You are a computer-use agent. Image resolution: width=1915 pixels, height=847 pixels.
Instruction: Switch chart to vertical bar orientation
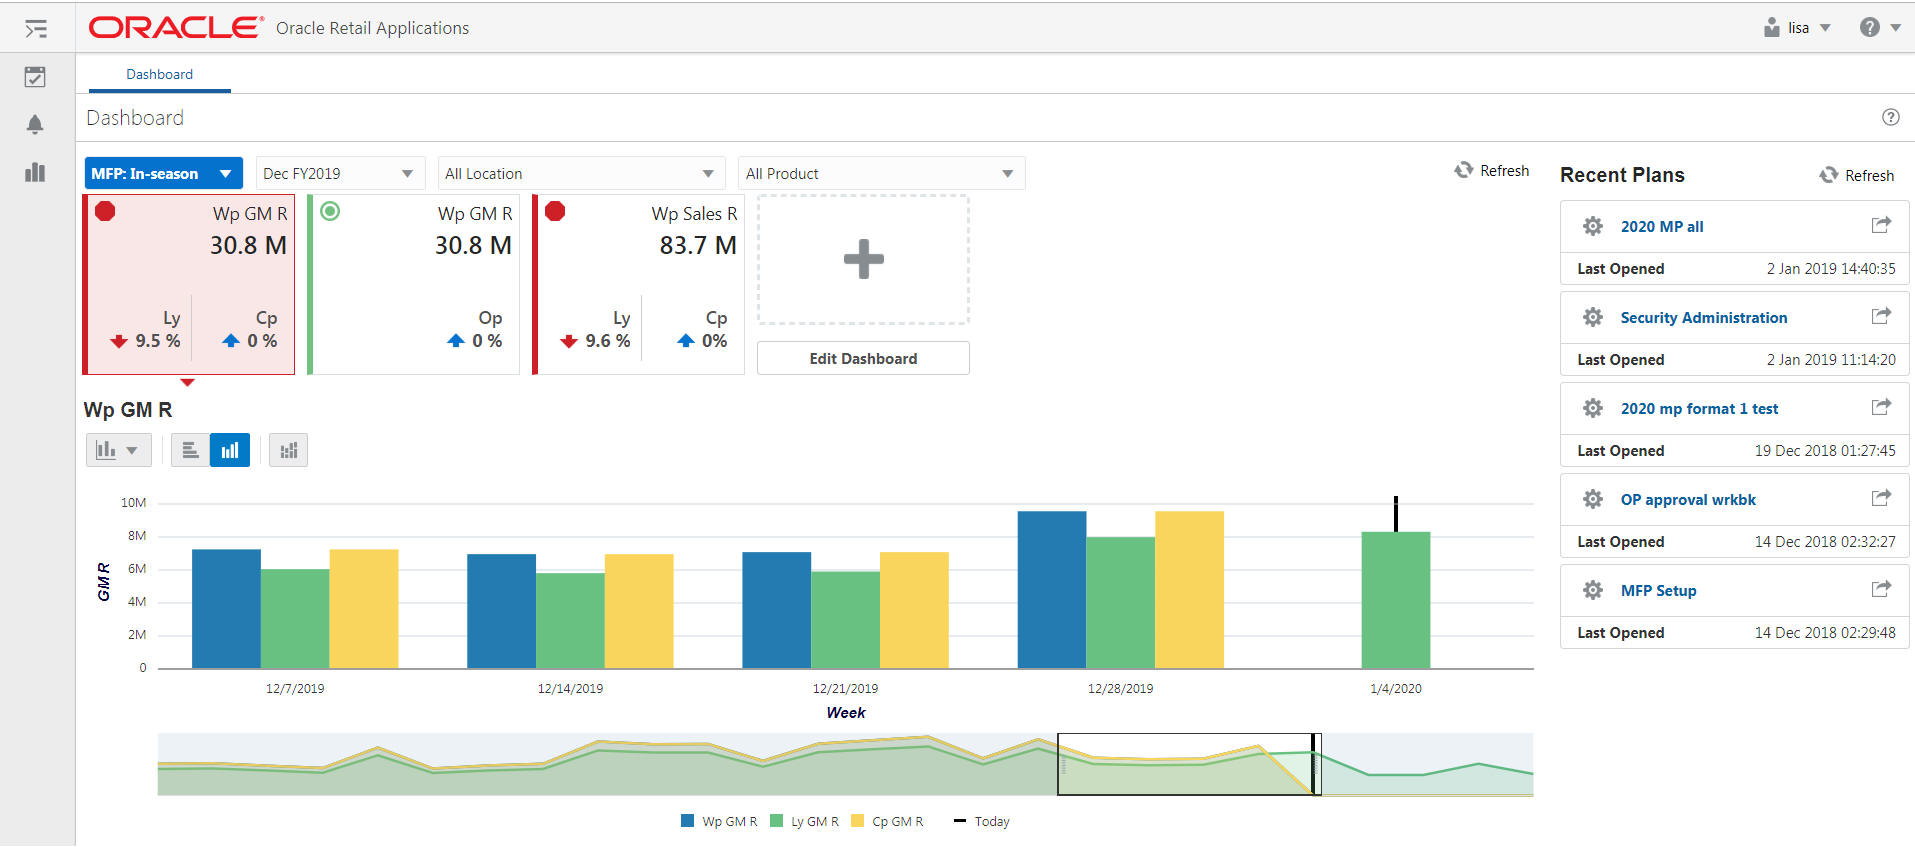[x=230, y=450]
